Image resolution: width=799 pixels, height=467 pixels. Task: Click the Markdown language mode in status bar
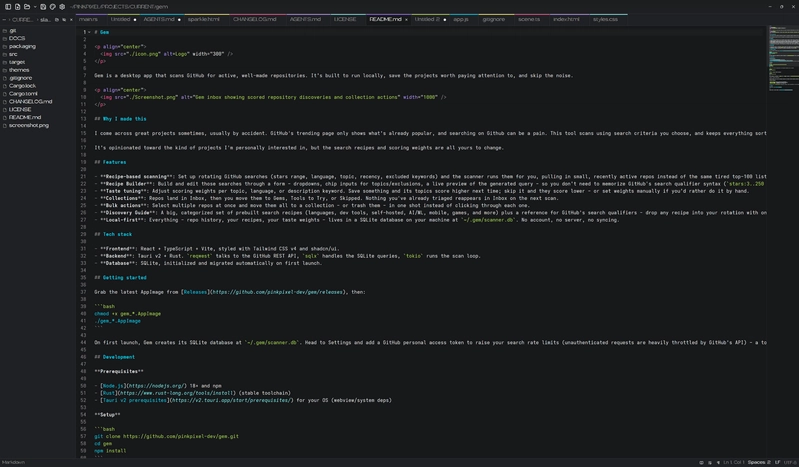[x=13, y=462]
